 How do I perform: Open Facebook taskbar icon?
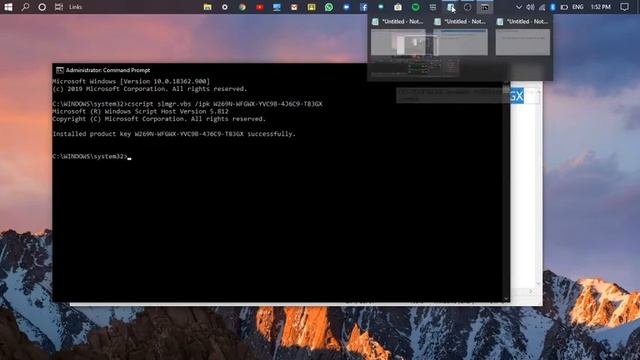pyautogui.click(x=363, y=7)
